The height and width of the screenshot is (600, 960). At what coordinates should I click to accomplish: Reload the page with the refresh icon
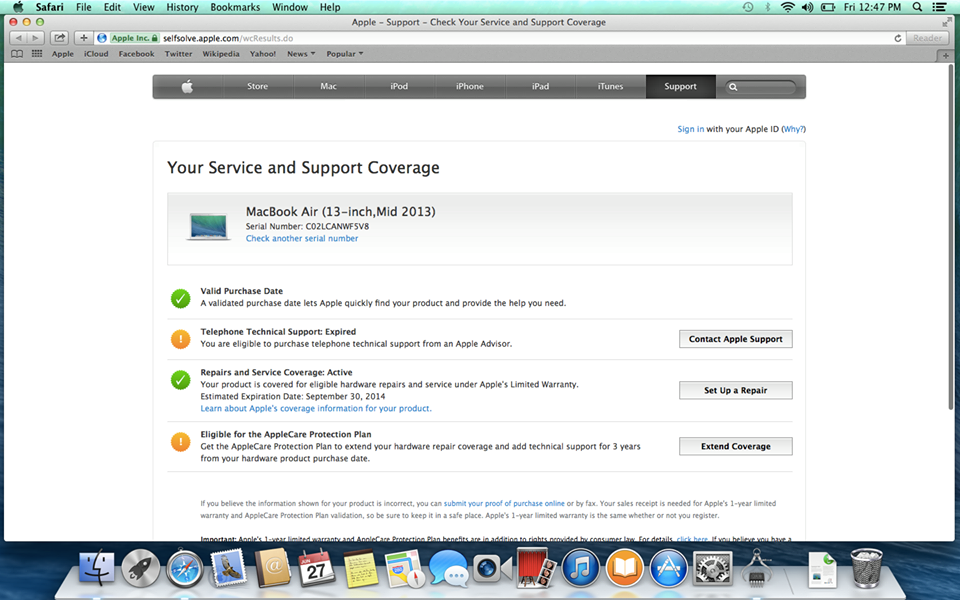click(898, 38)
